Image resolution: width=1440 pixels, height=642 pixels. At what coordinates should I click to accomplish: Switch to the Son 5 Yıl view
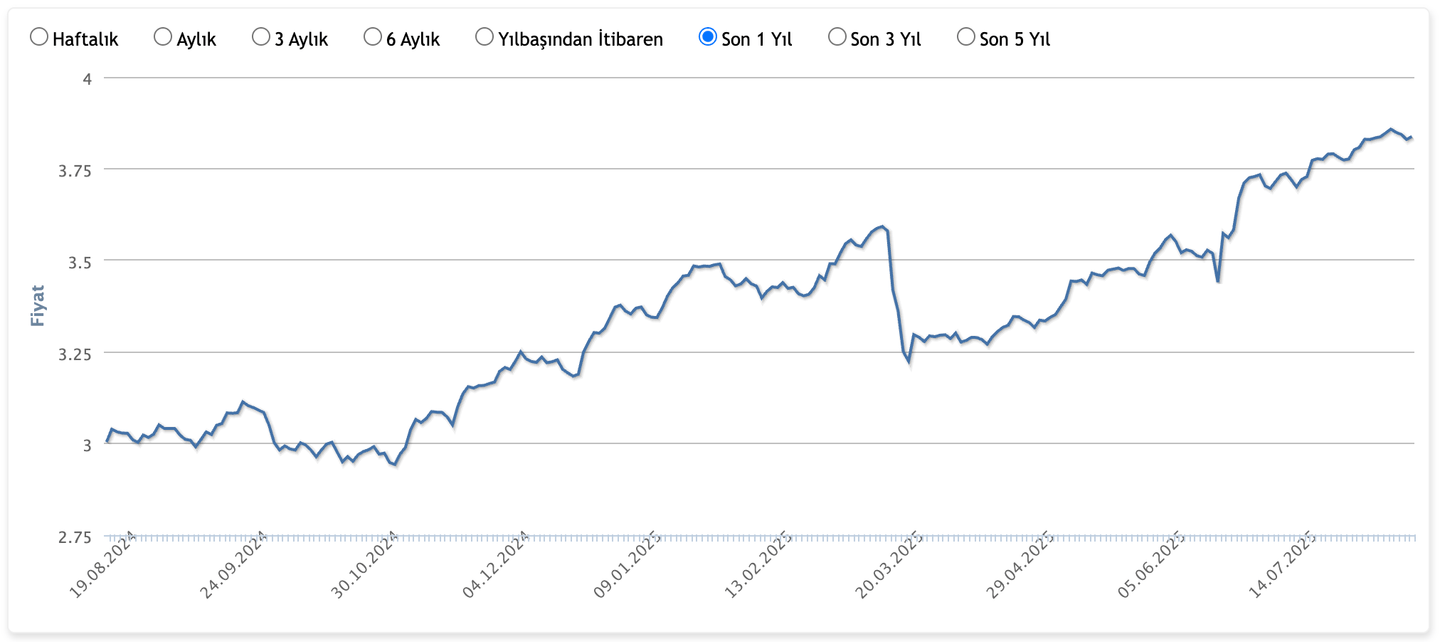click(965, 35)
